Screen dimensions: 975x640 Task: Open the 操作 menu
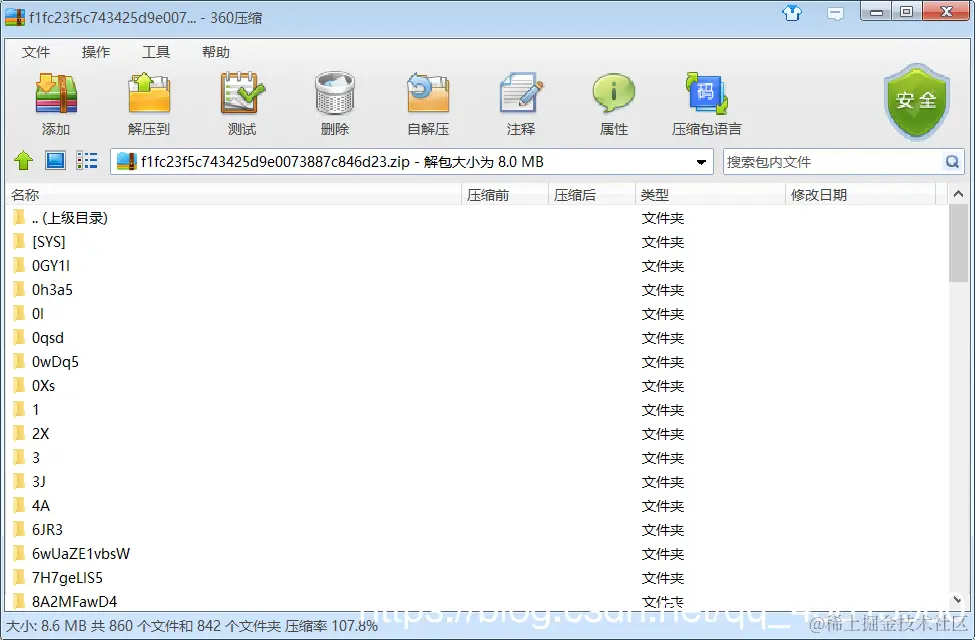[96, 52]
